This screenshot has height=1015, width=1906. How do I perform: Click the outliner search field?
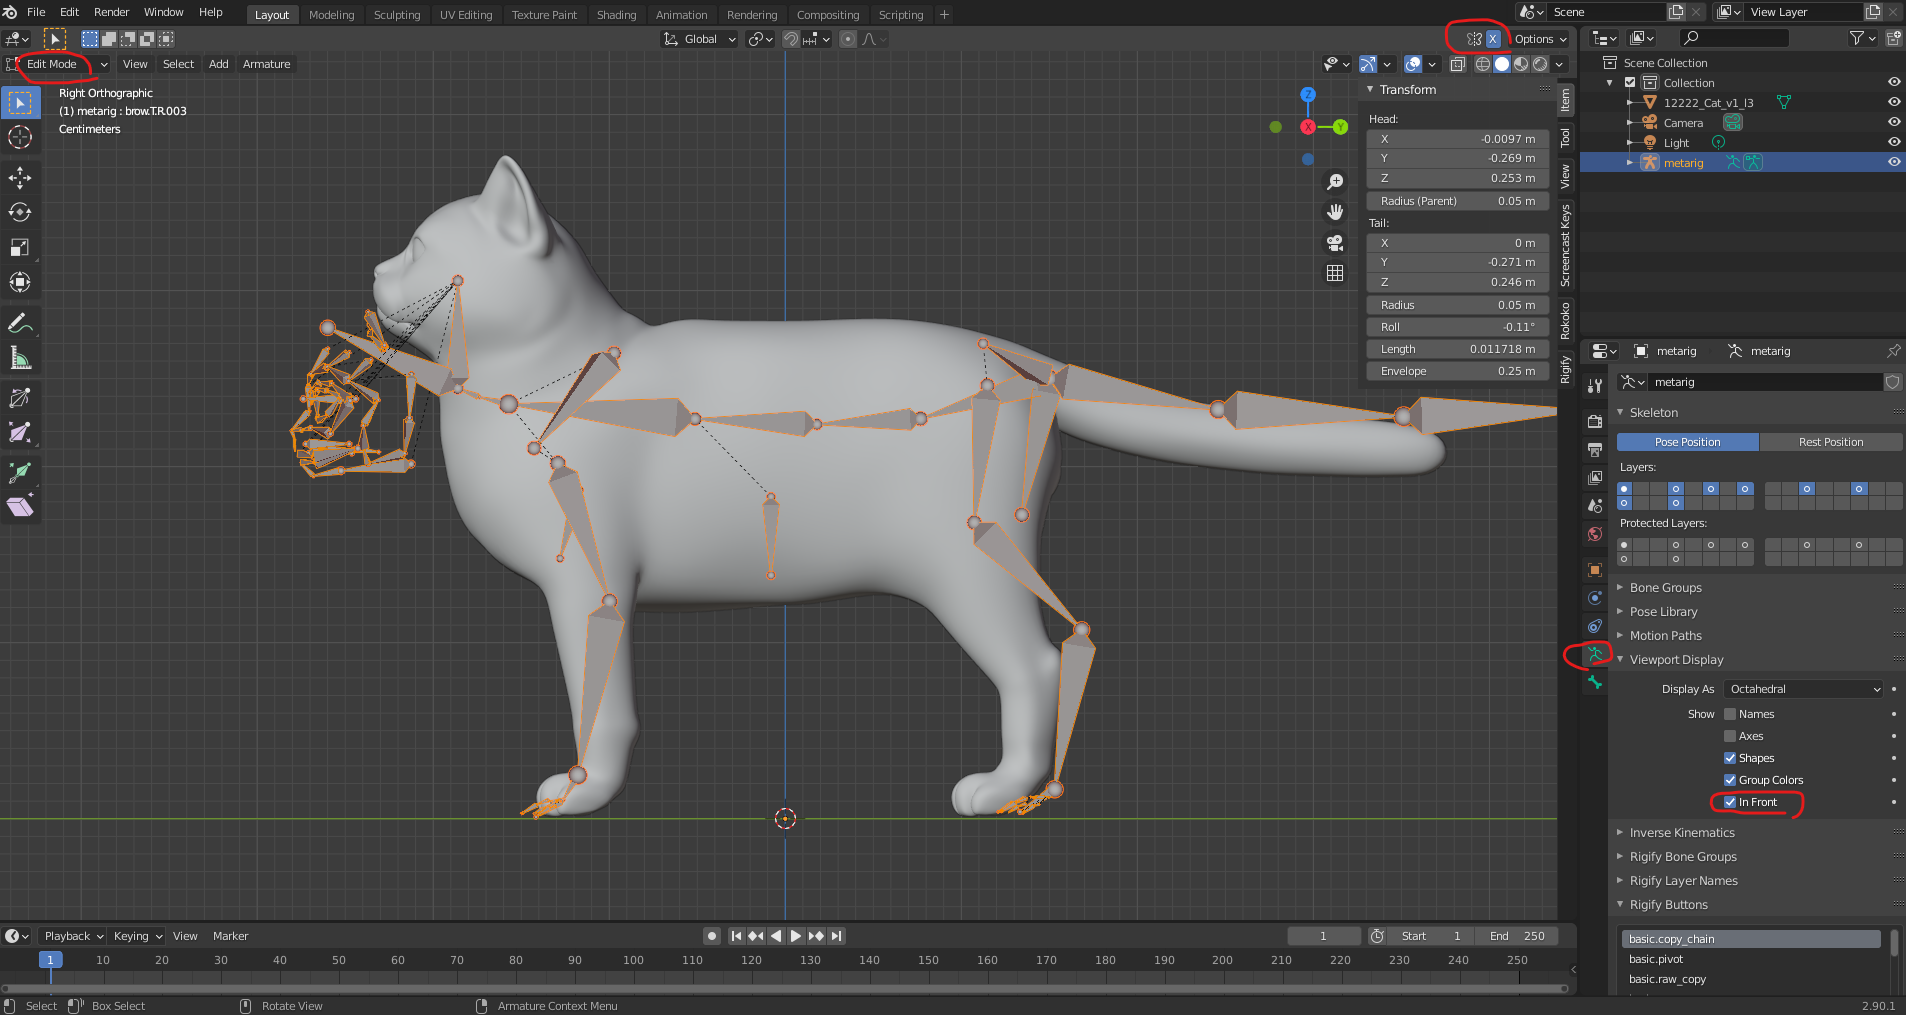click(x=1733, y=38)
